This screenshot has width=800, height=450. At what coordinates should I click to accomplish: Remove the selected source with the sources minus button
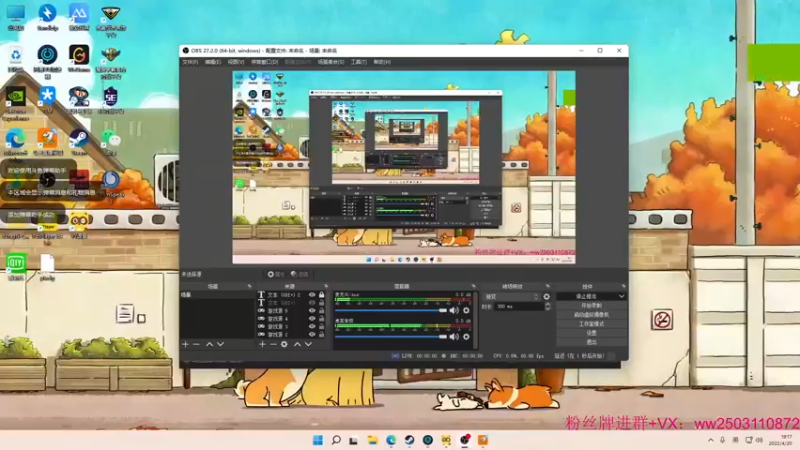tap(273, 344)
